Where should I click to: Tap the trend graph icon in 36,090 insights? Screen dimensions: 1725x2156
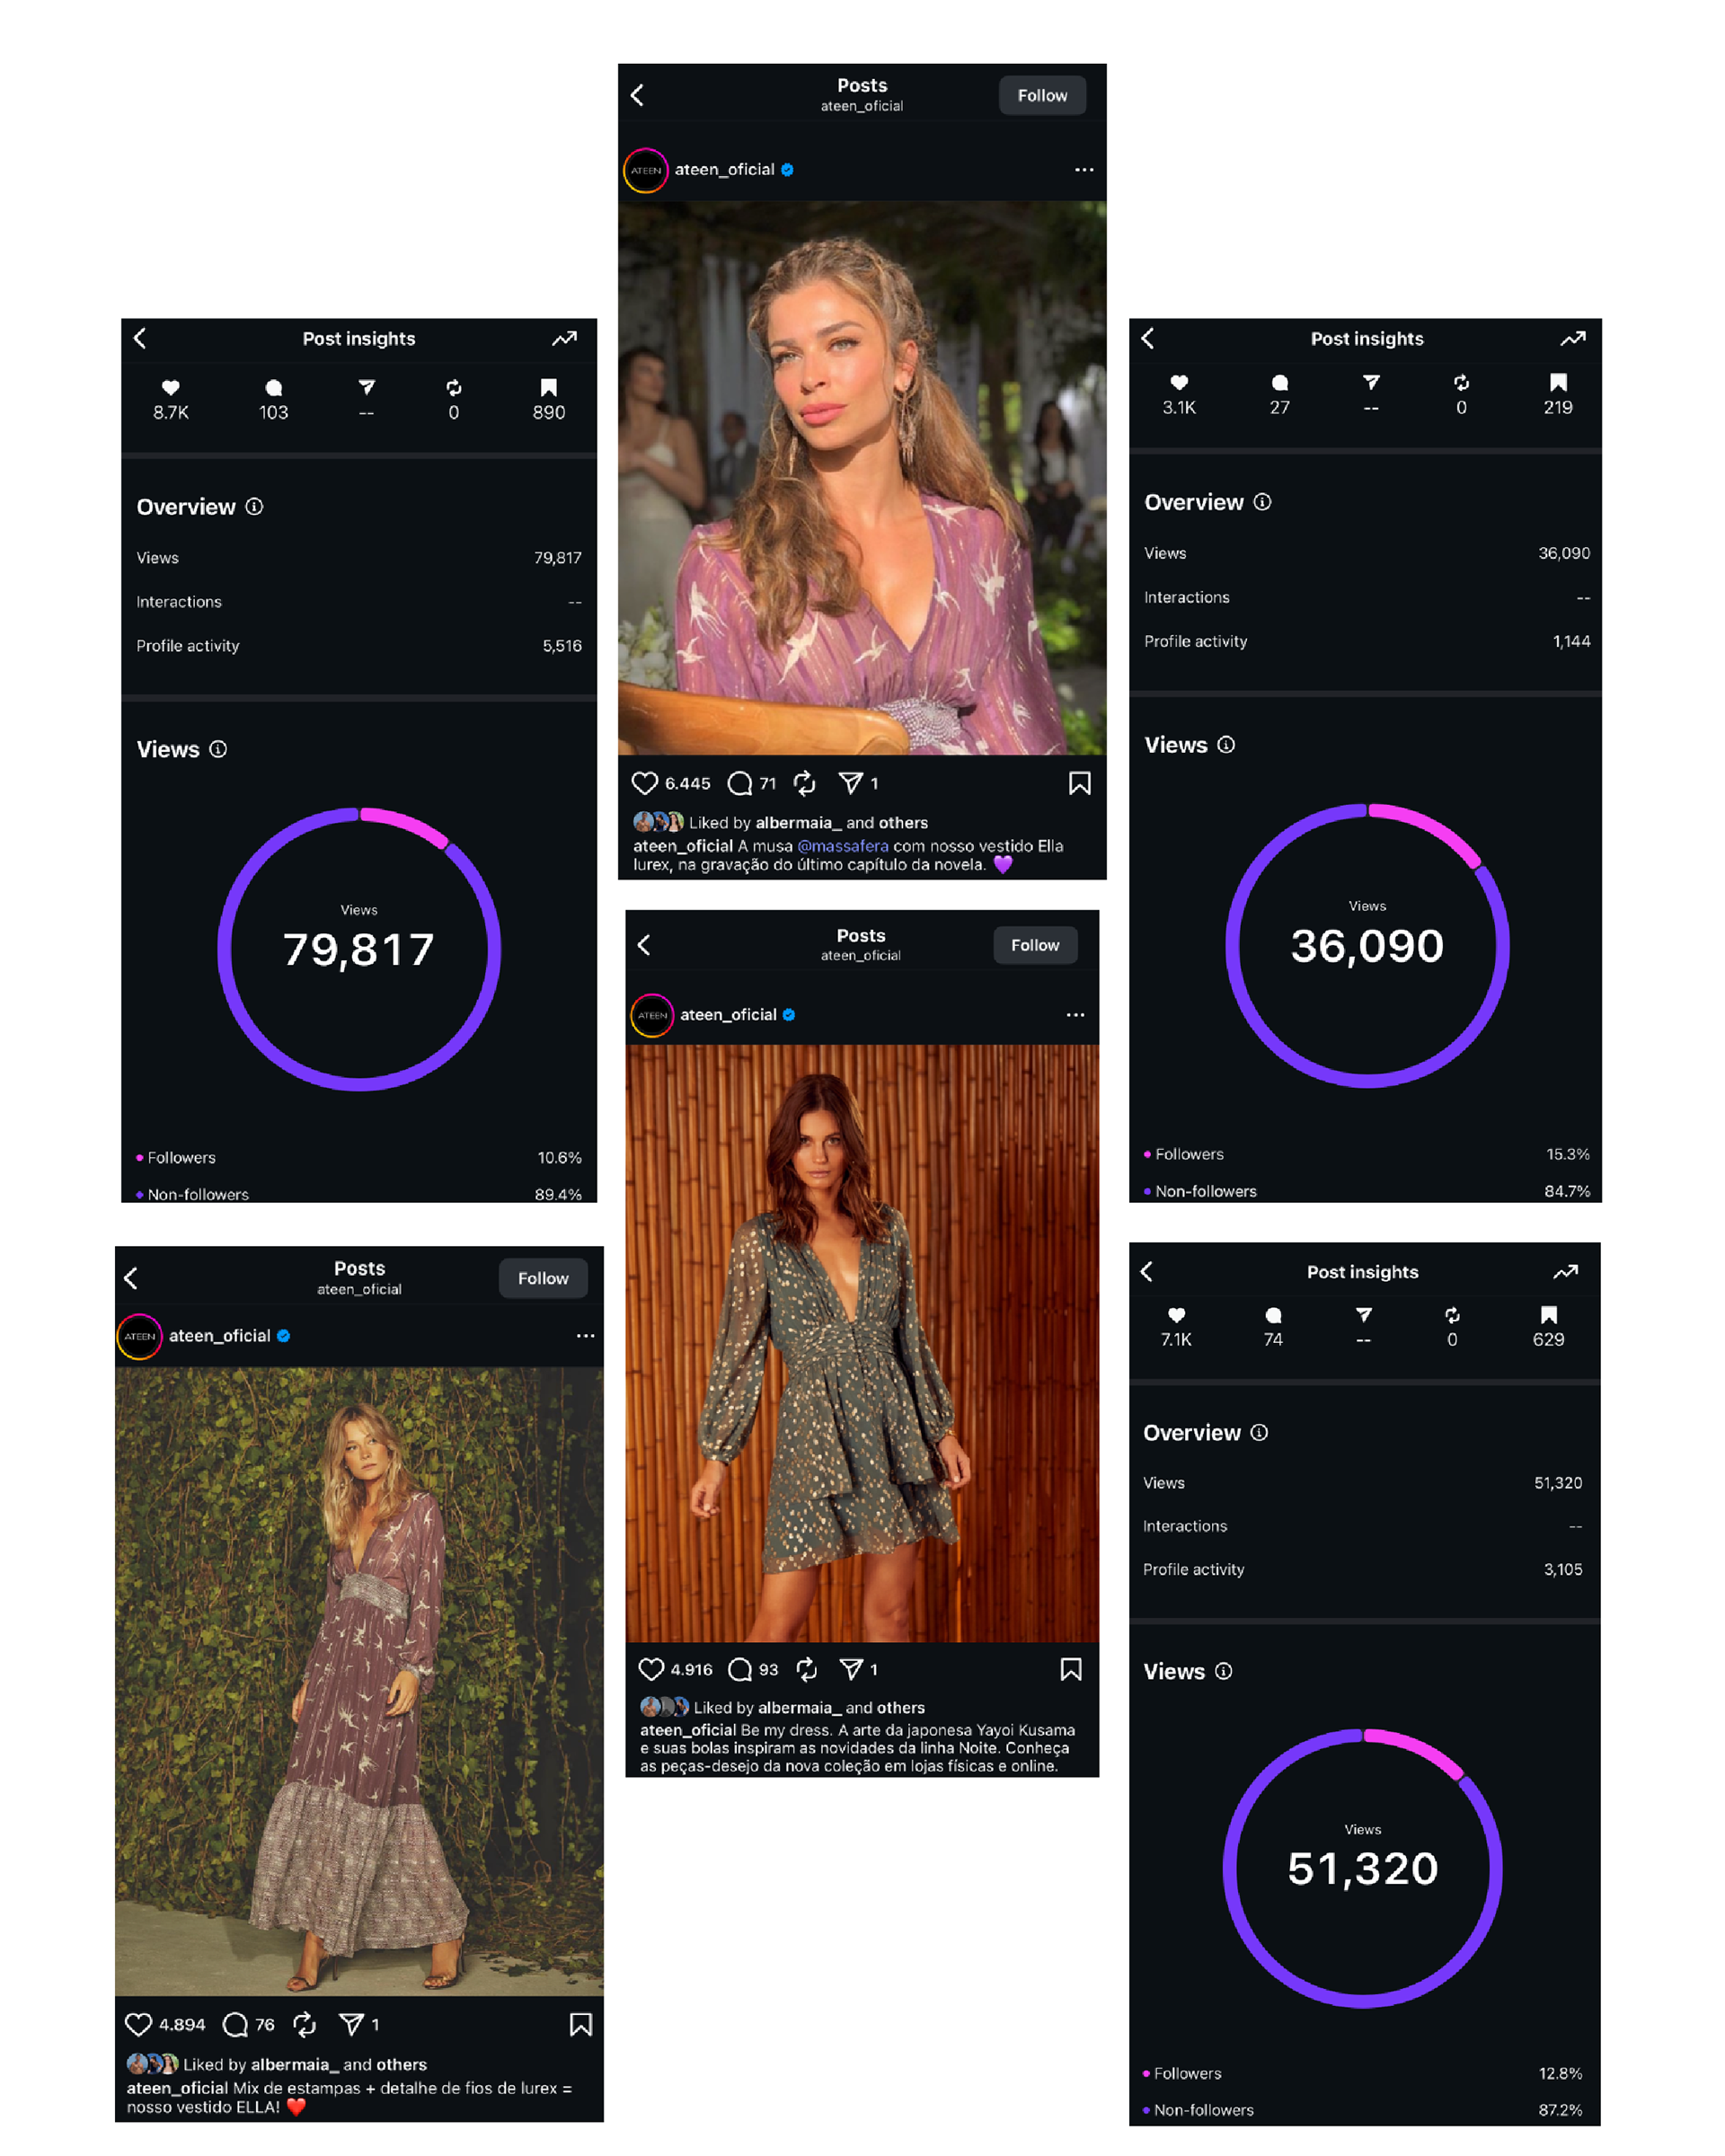point(1572,339)
